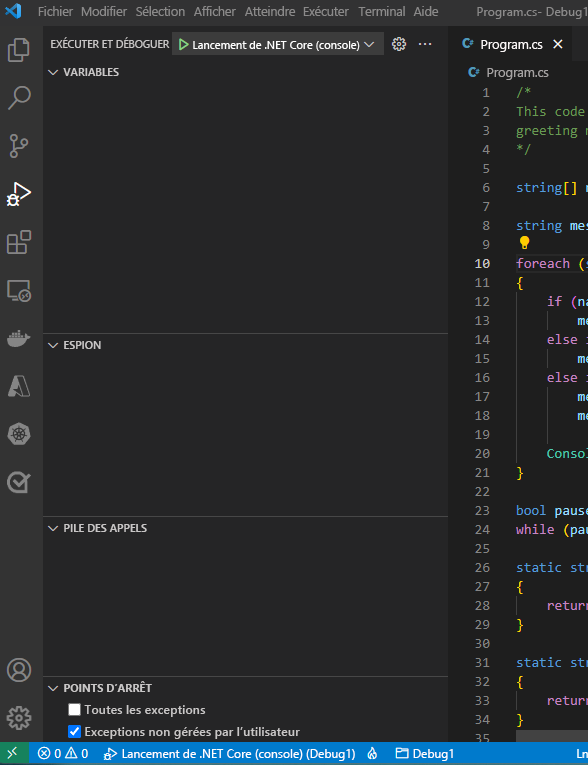Open the Modifier menu

tap(103, 11)
